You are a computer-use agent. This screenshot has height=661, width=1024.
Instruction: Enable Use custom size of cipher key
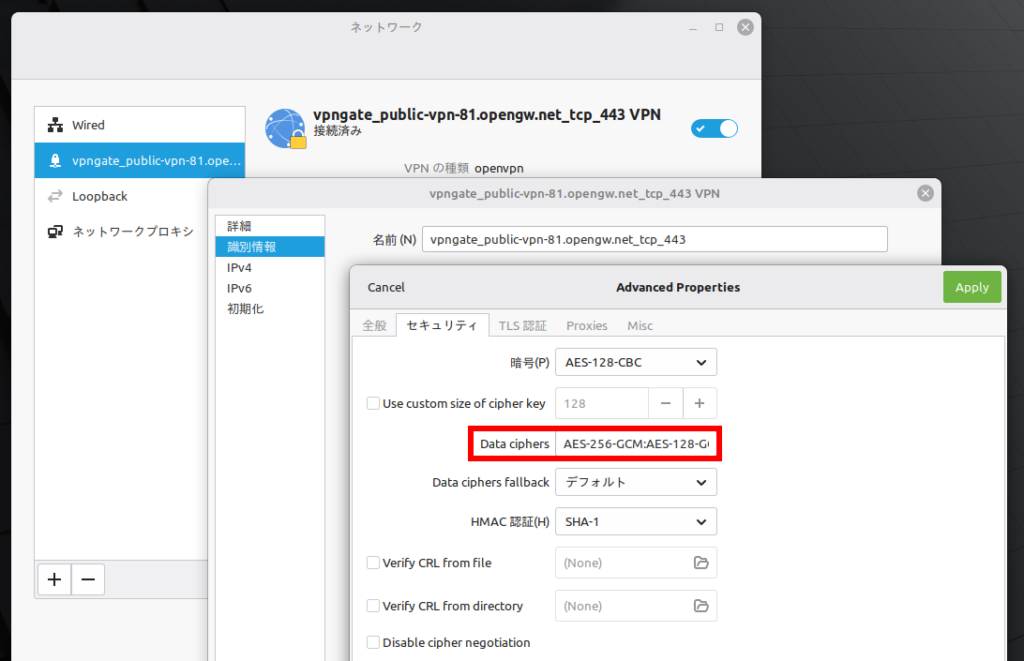coord(374,403)
